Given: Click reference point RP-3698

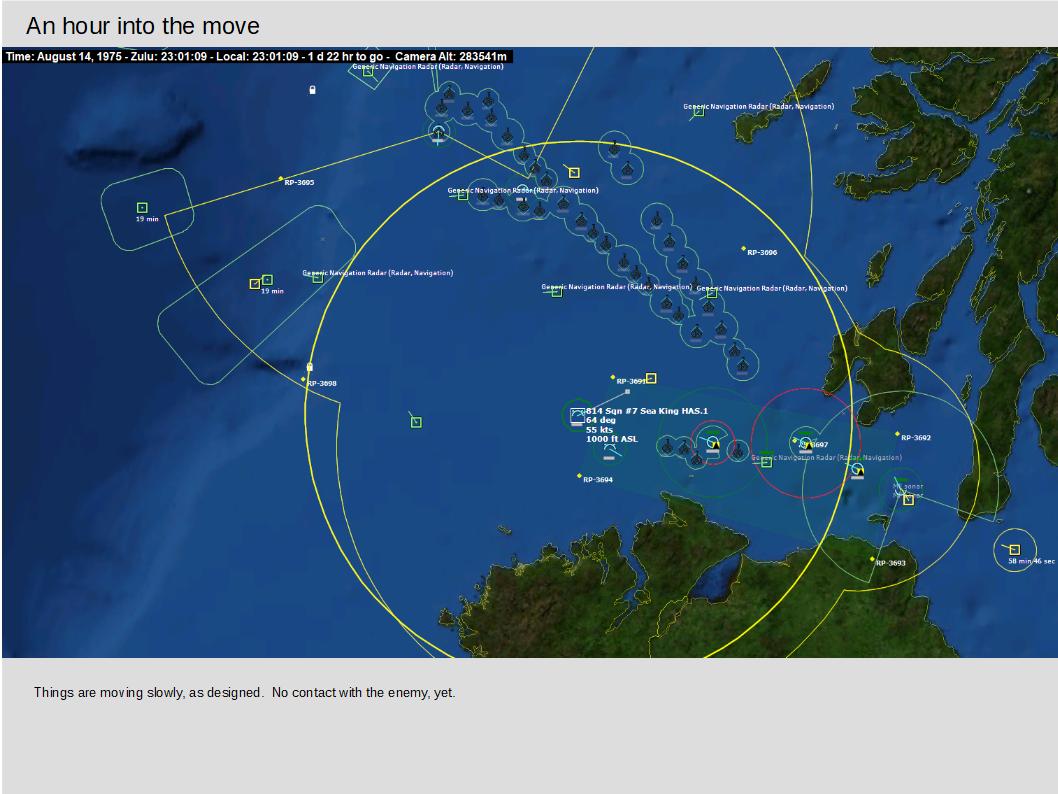Looking at the screenshot, I should (303, 380).
